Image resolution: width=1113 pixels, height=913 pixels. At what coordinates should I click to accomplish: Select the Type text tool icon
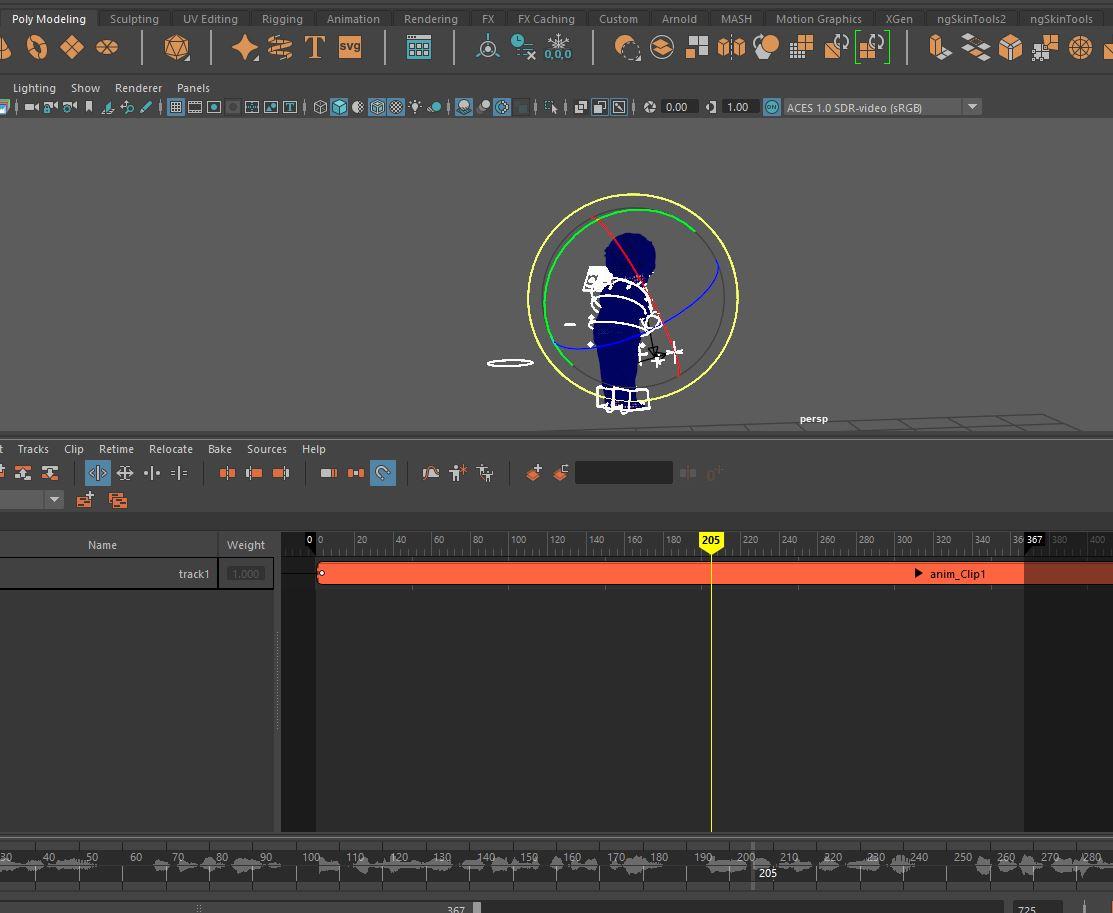(314, 47)
